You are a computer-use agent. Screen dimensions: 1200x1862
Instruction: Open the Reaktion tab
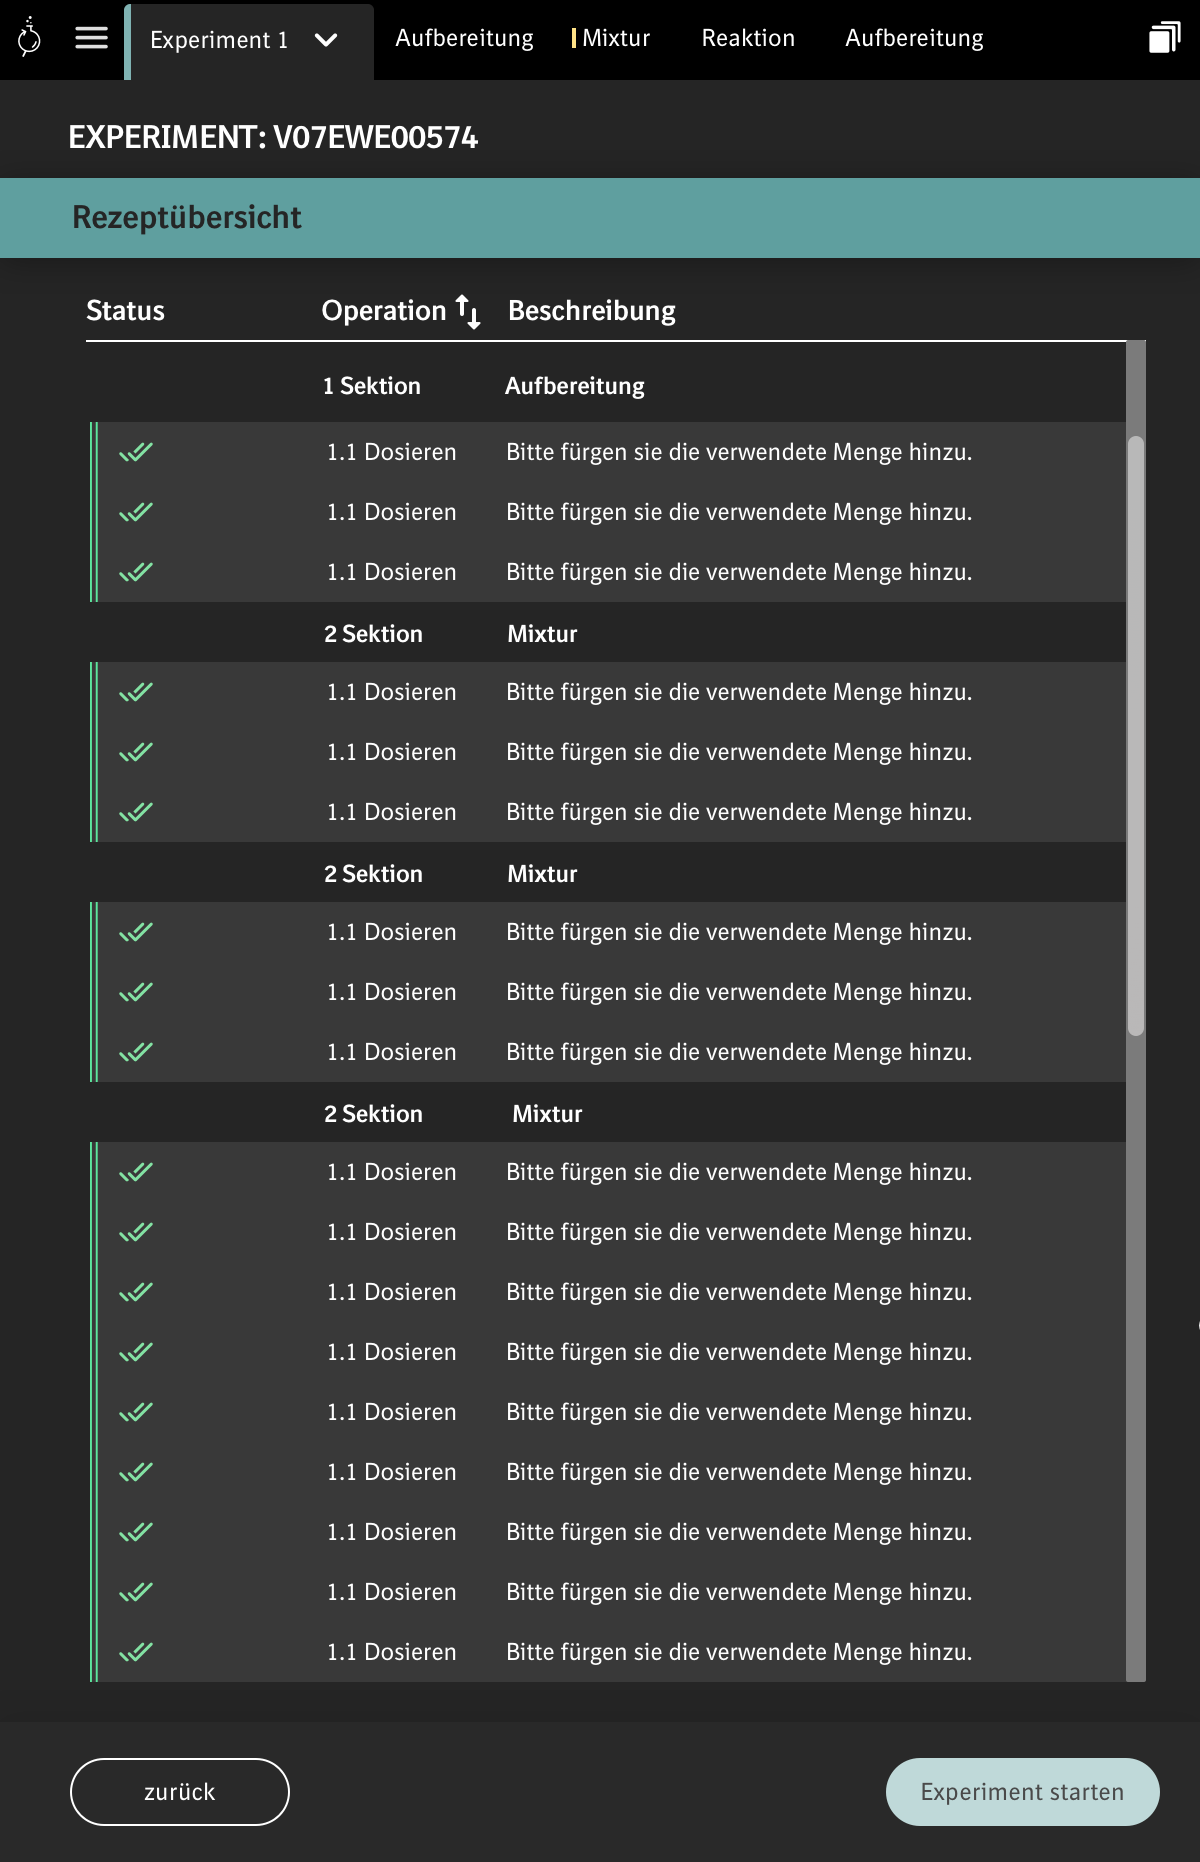pyautogui.click(x=748, y=38)
